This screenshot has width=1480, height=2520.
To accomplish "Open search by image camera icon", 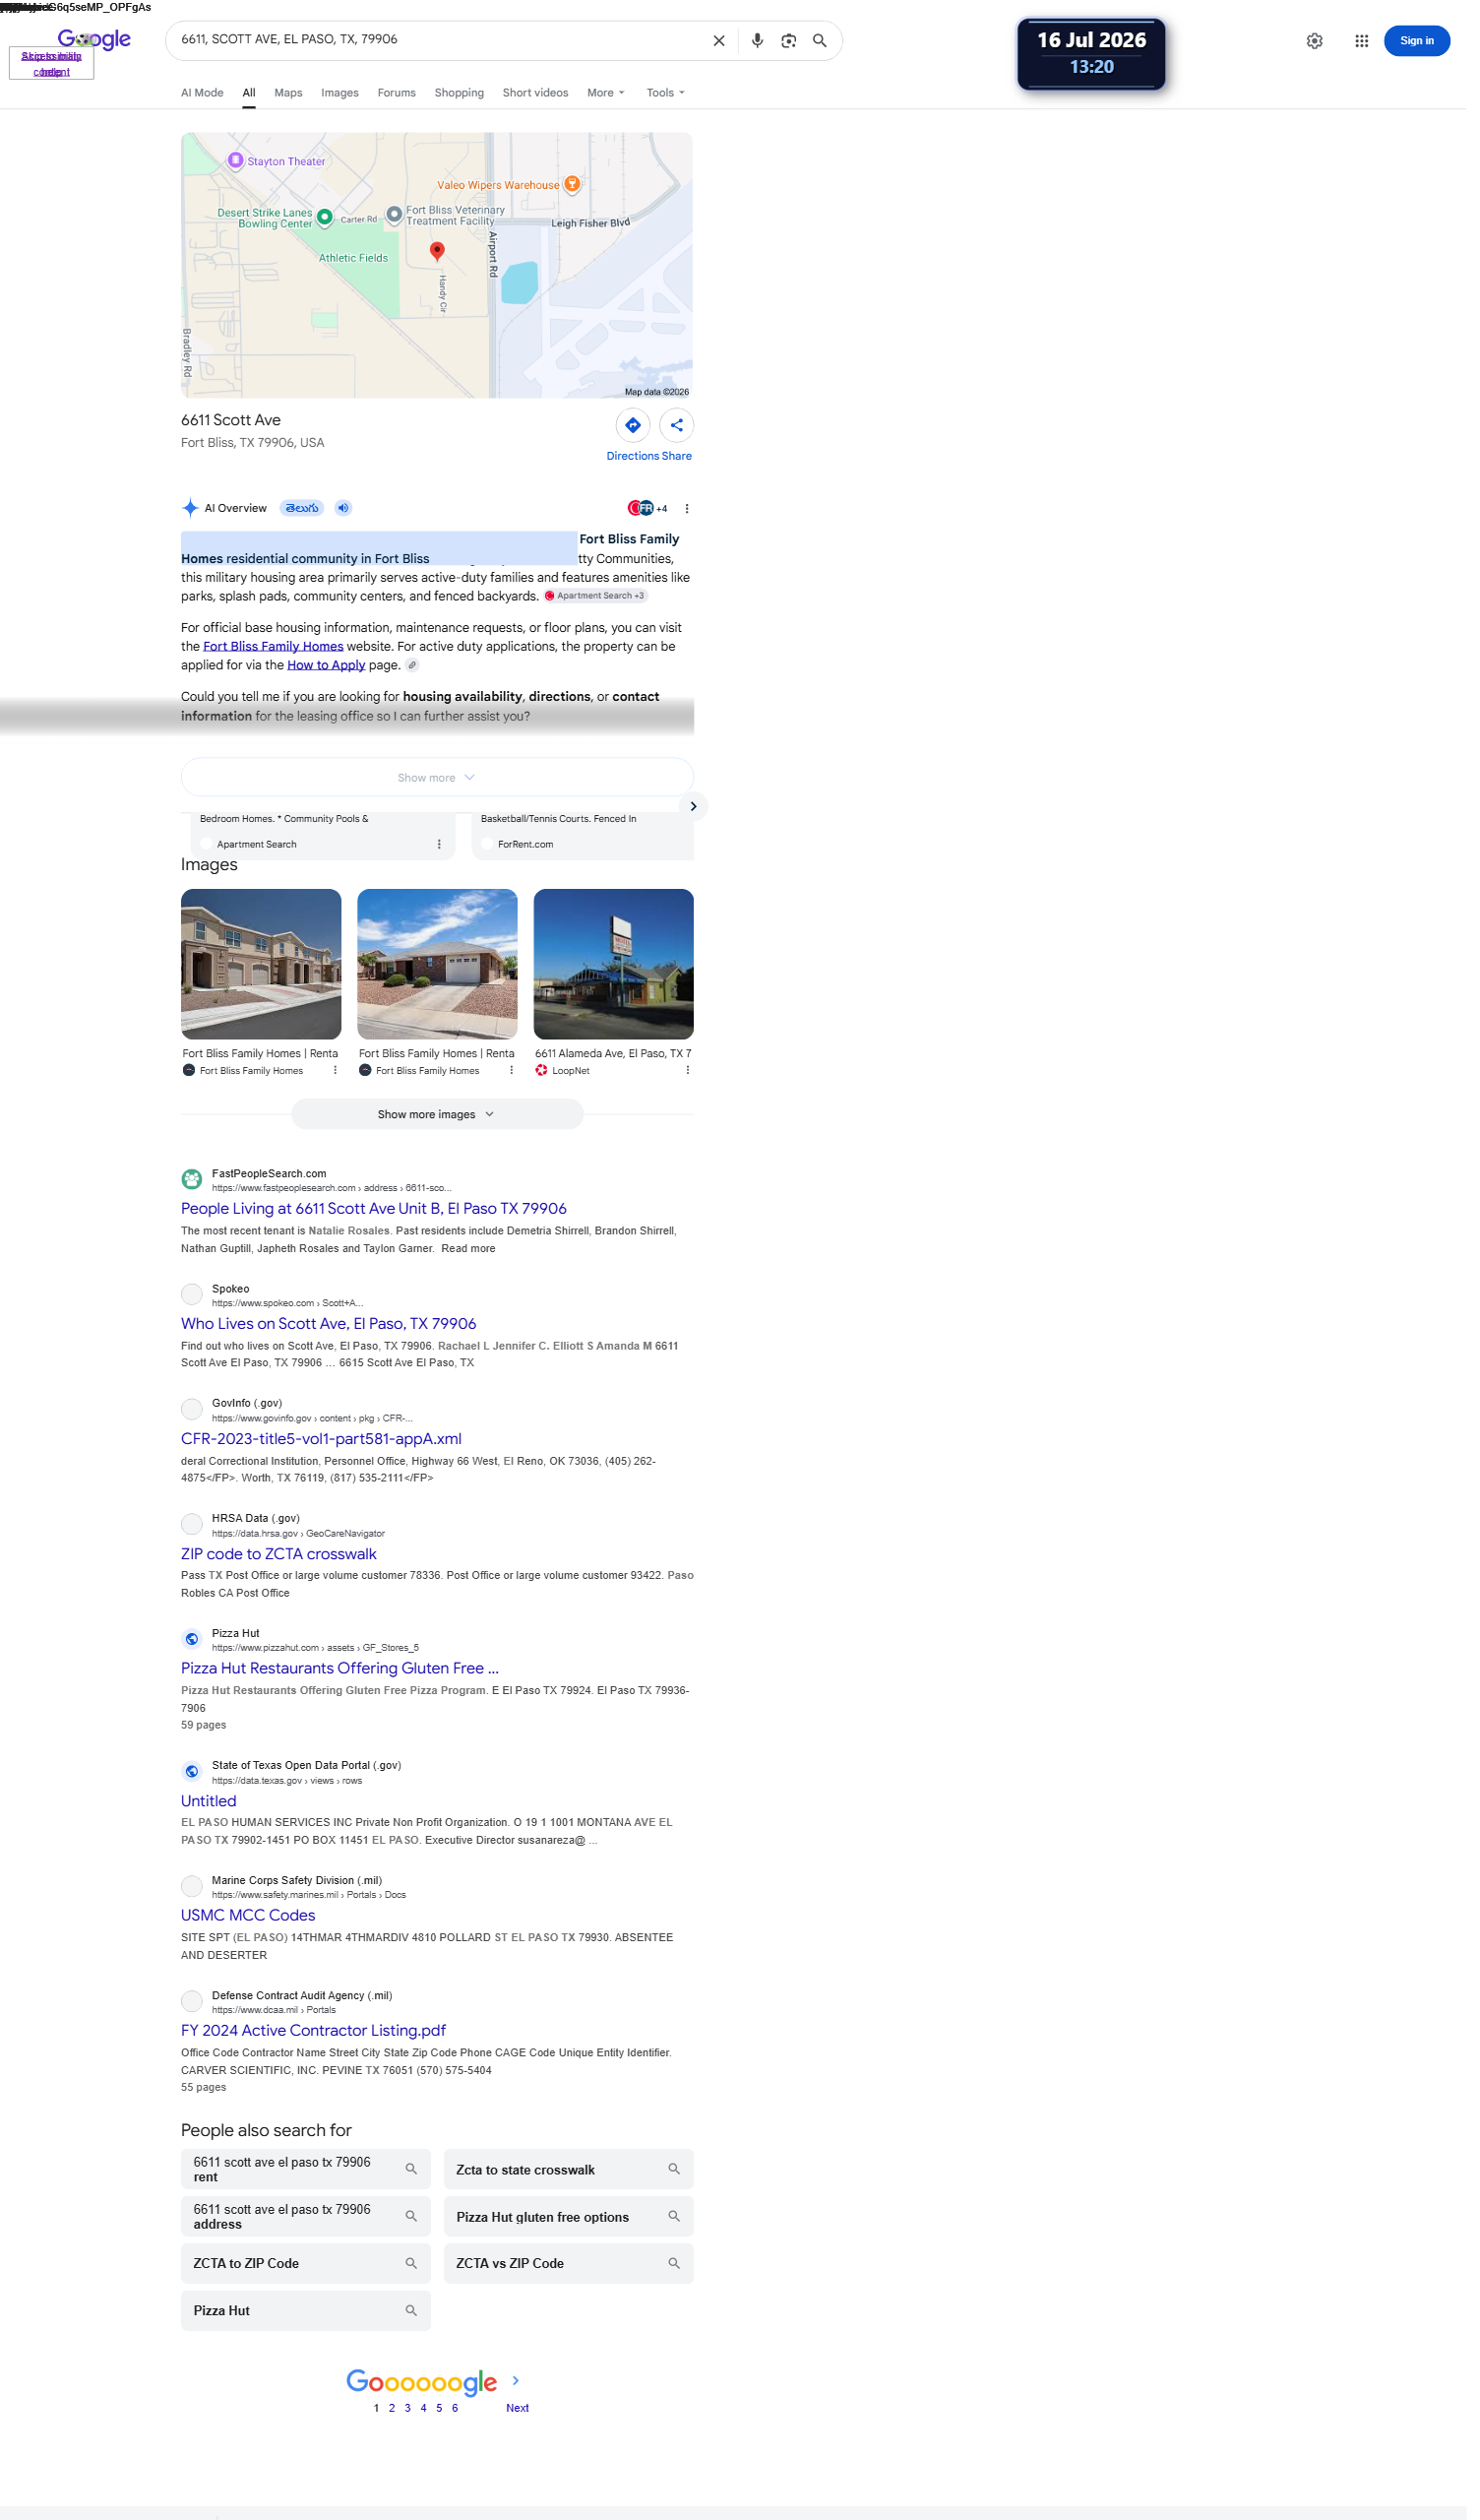I will (796, 41).
